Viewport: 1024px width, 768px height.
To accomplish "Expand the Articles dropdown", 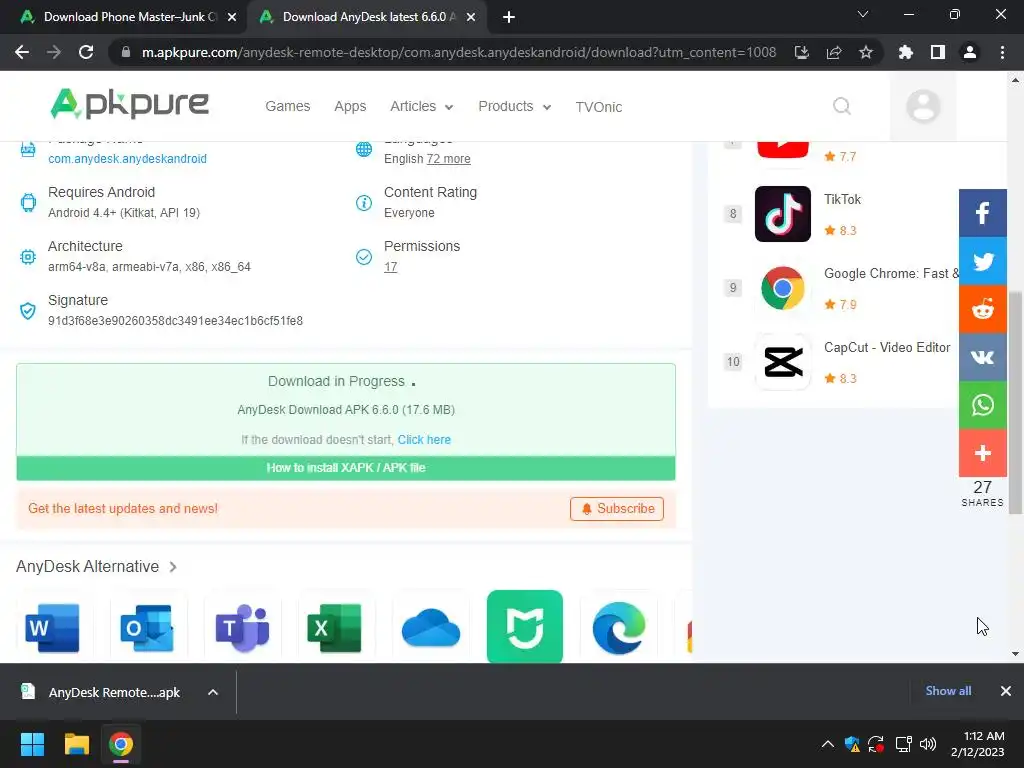I will click(x=421, y=106).
